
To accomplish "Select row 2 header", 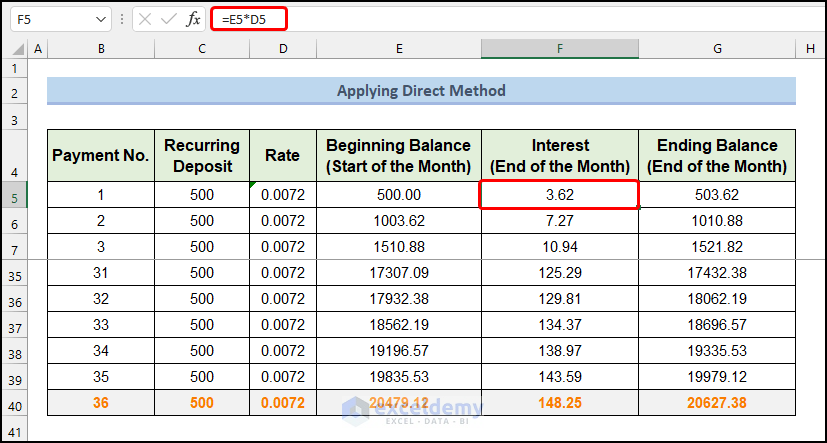I will (14, 93).
